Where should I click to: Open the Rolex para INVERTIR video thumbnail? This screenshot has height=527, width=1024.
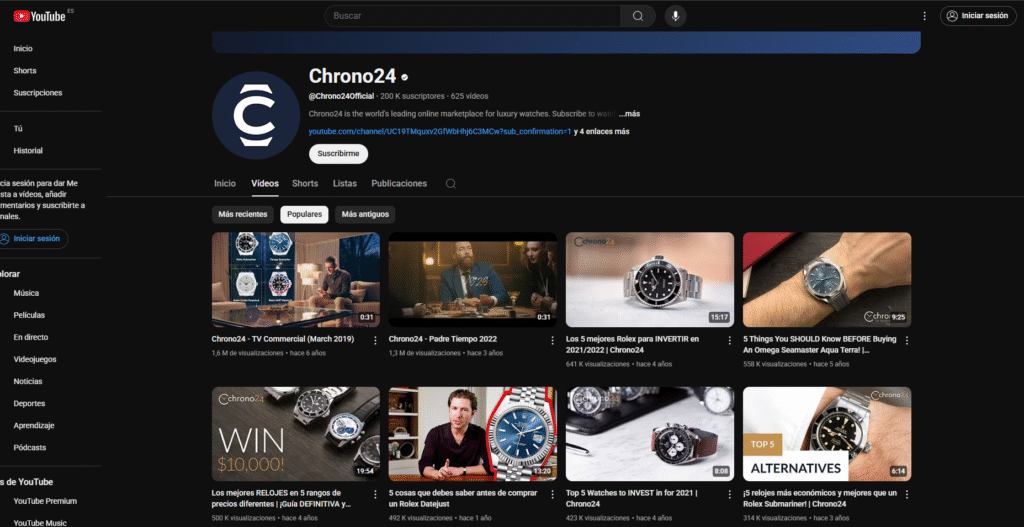pos(650,280)
